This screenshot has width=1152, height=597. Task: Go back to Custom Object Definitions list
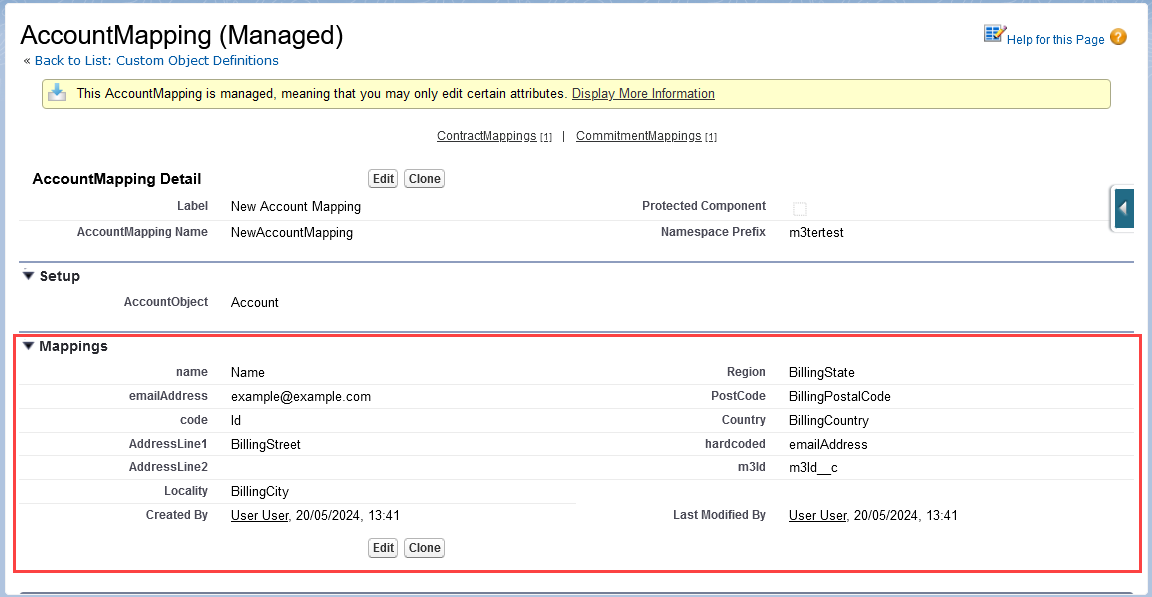[156, 60]
